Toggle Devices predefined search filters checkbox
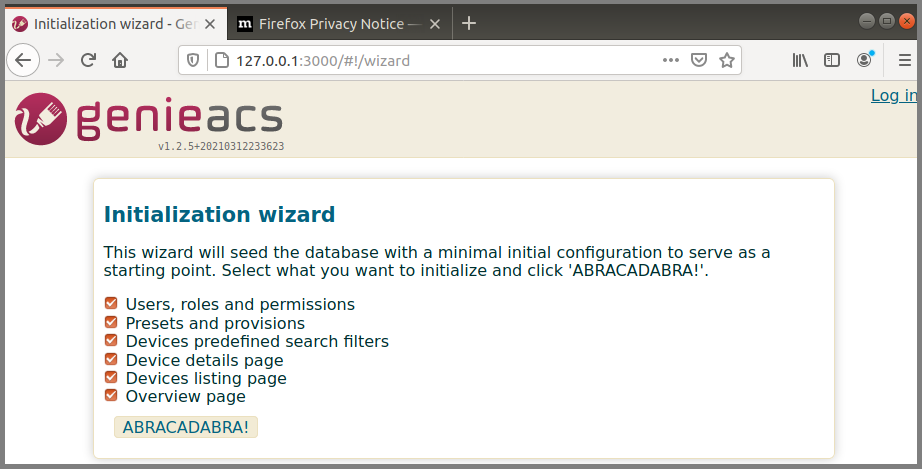922x469 pixels. 111,340
